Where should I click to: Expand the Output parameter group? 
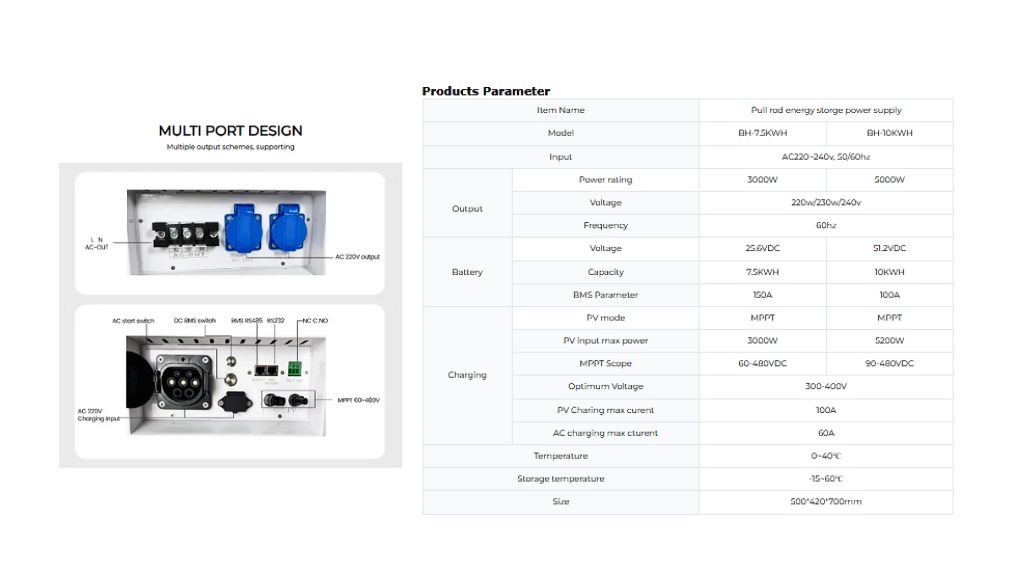[x=467, y=209]
